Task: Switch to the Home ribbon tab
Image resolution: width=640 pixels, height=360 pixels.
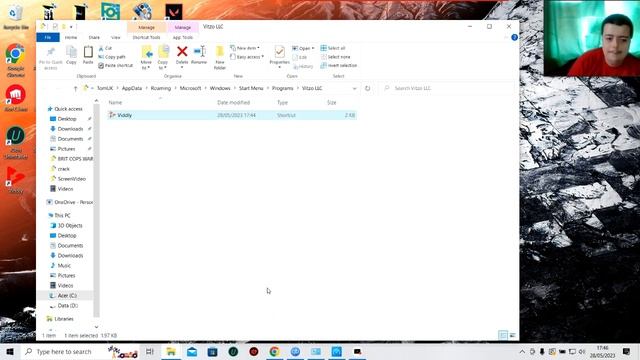Action: pos(71,38)
